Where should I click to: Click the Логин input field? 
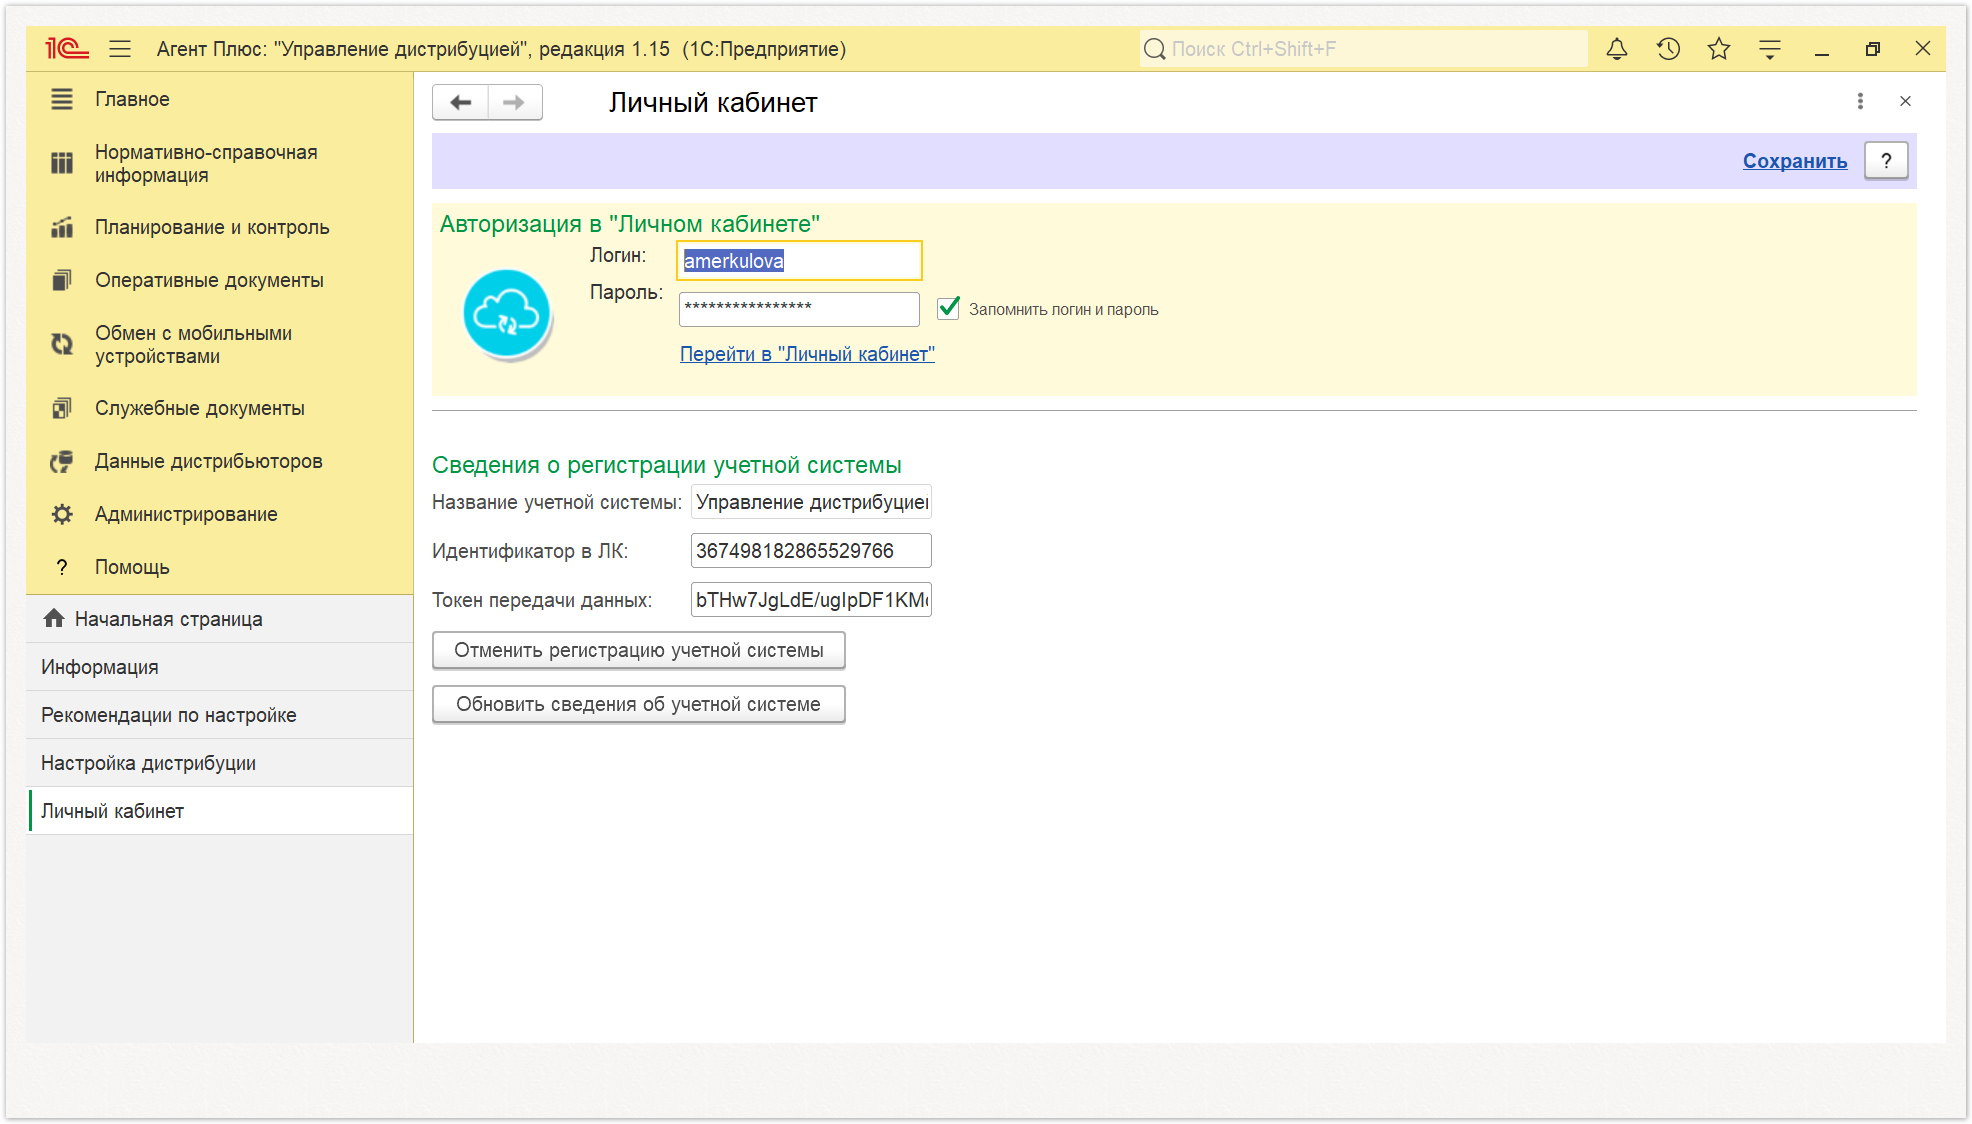pos(799,261)
